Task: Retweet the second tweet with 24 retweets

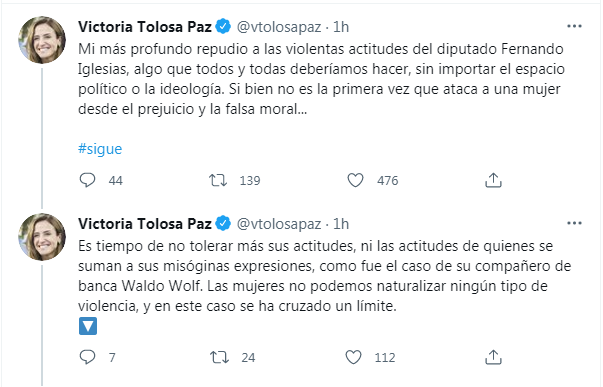Action: pos(219,357)
